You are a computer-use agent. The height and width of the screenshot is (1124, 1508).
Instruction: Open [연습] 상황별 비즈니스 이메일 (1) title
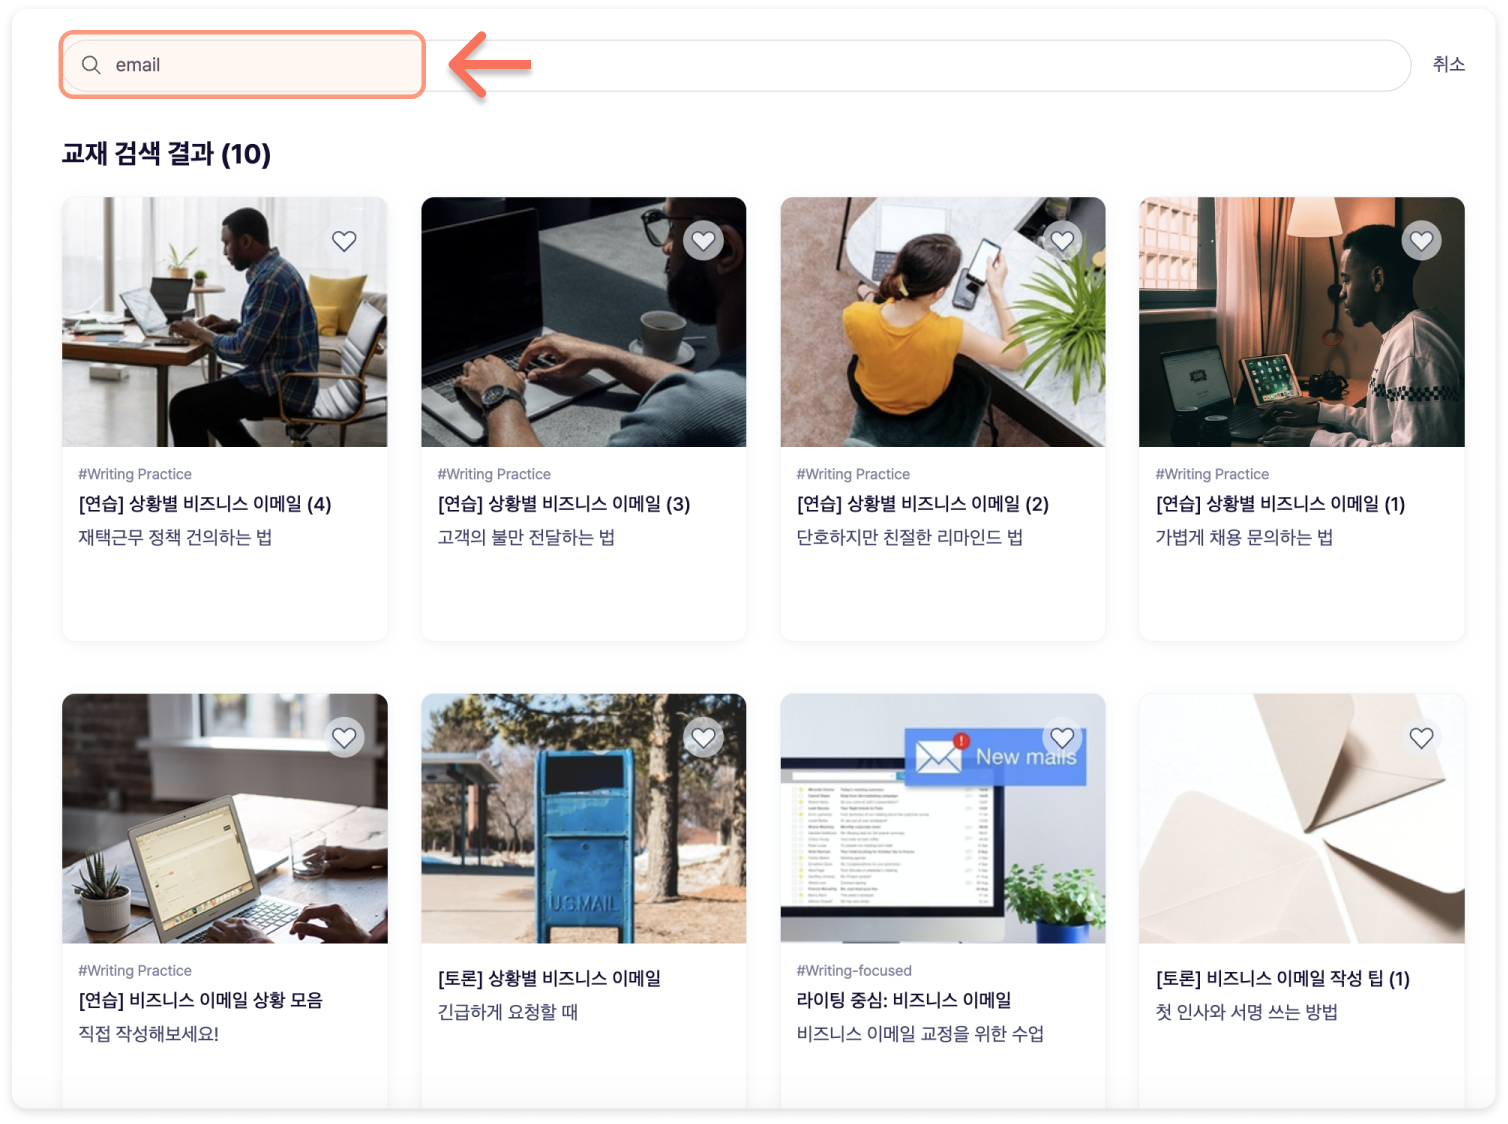tap(1281, 504)
